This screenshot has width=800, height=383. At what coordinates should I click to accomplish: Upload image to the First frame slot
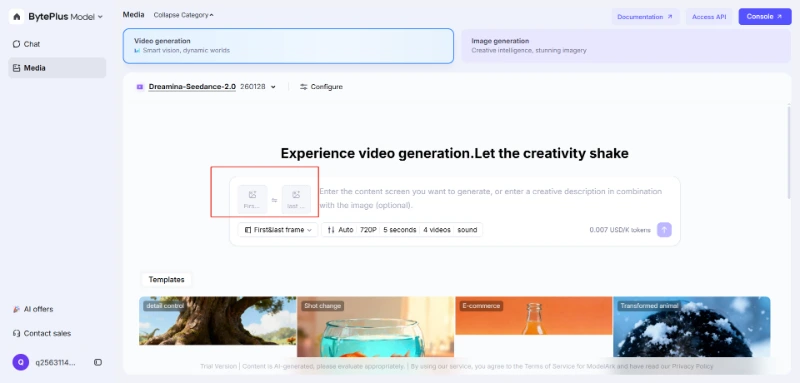click(x=252, y=199)
